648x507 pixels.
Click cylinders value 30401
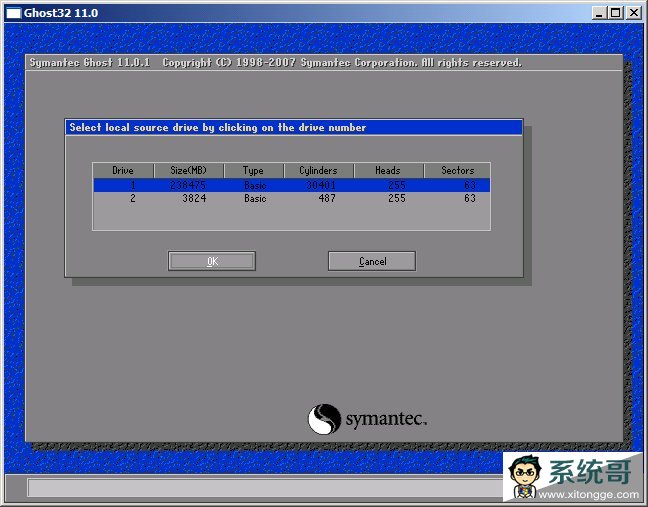[x=321, y=185]
